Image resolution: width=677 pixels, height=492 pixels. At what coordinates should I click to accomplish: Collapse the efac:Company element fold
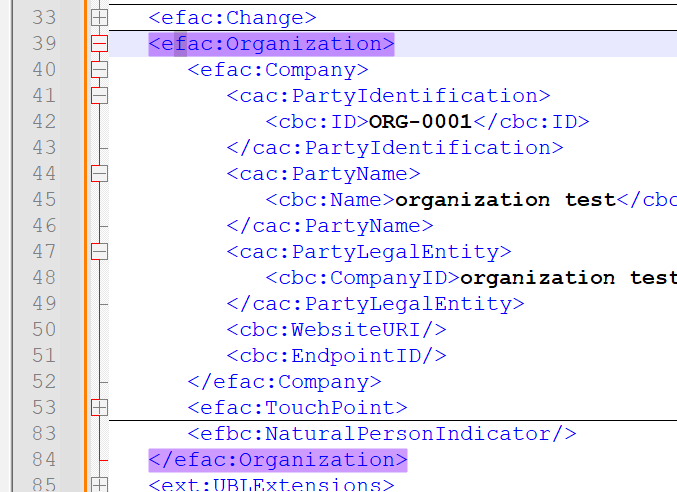pos(99,69)
